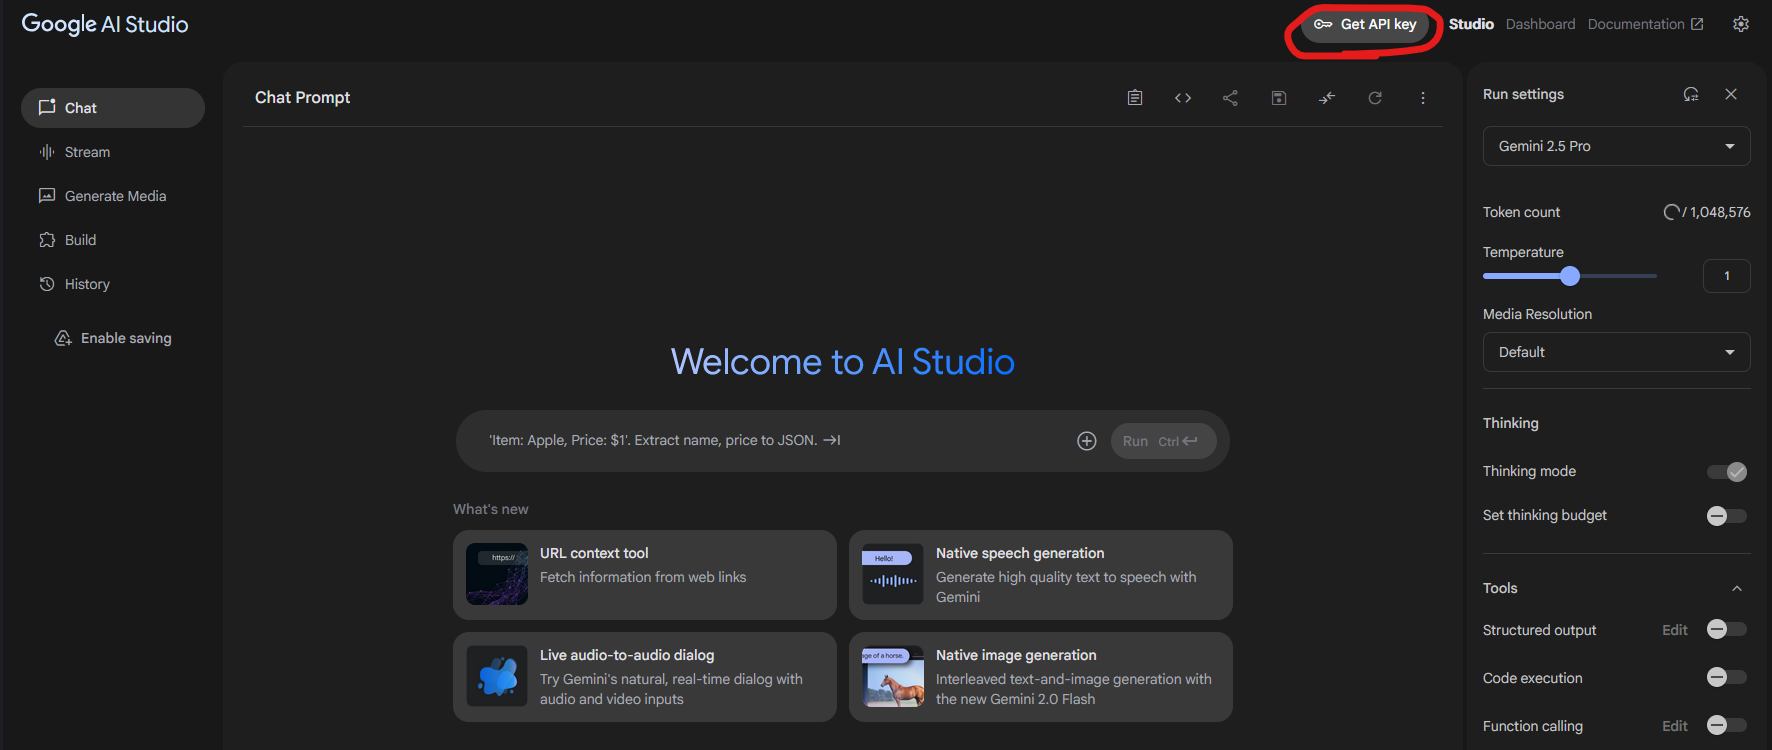Image resolution: width=1772 pixels, height=750 pixels.
Task: Click Edit next to Function calling
Action: [1675, 726]
